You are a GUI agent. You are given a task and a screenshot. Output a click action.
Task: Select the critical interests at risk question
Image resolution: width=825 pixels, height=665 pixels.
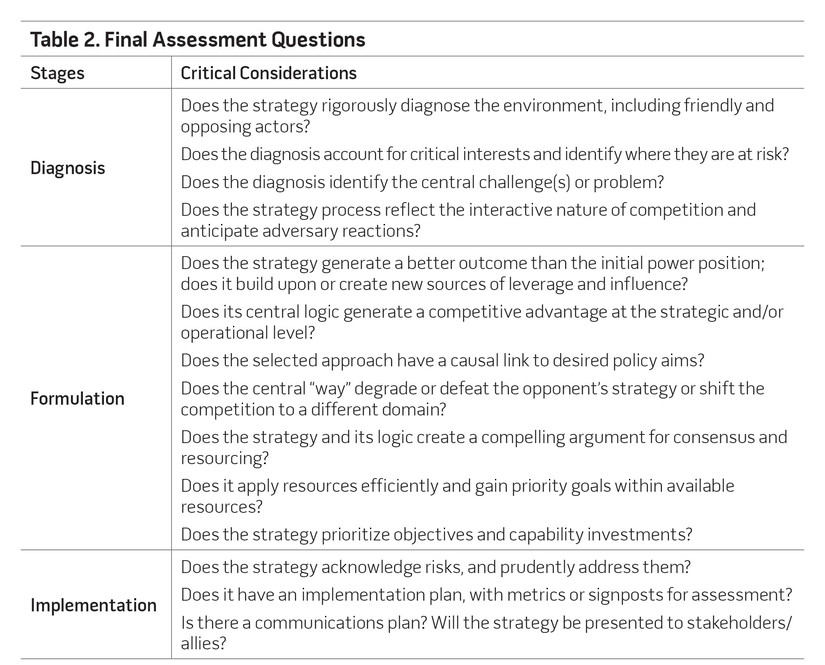tap(485, 154)
